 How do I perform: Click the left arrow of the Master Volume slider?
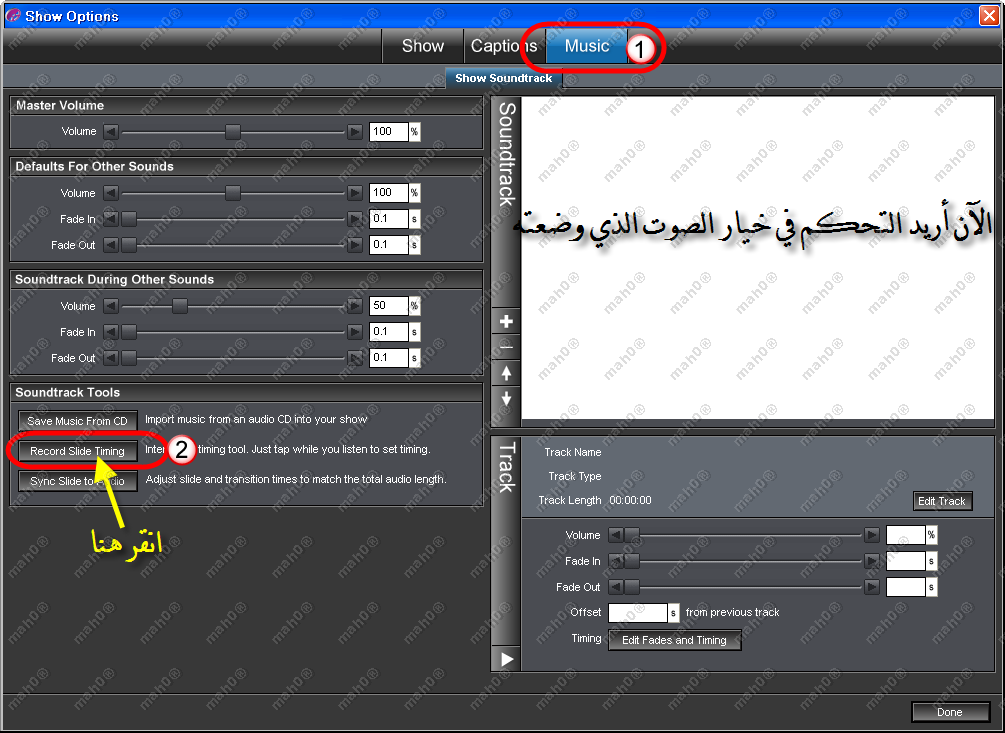[111, 132]
